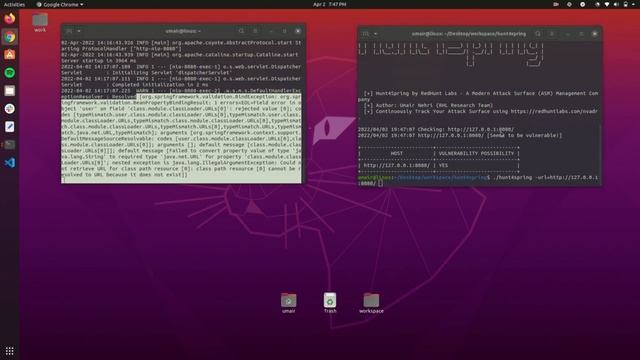Open the white window app icon in the dock

(x=10, y=91)
